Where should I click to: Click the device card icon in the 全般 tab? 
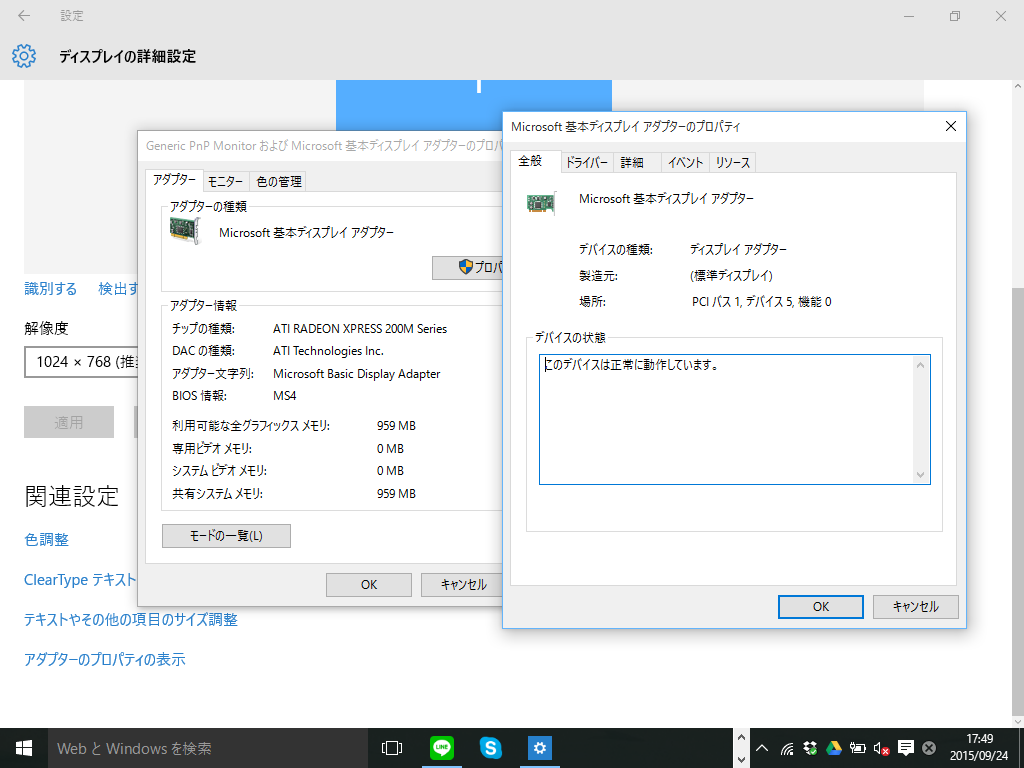point(541,202)
